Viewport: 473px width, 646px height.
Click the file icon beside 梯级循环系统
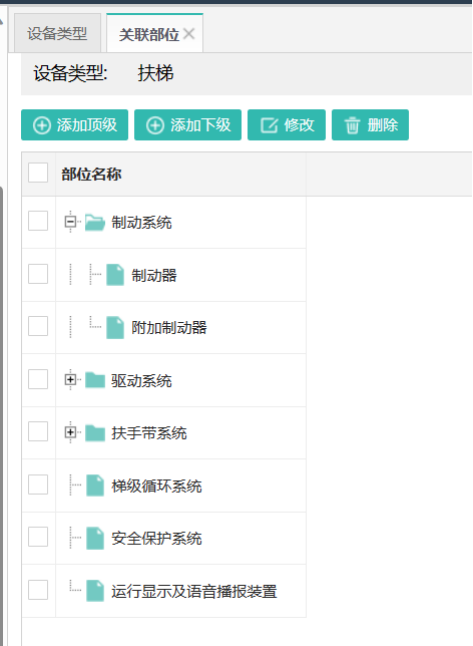pyautogui.click(x=95, y=486)
